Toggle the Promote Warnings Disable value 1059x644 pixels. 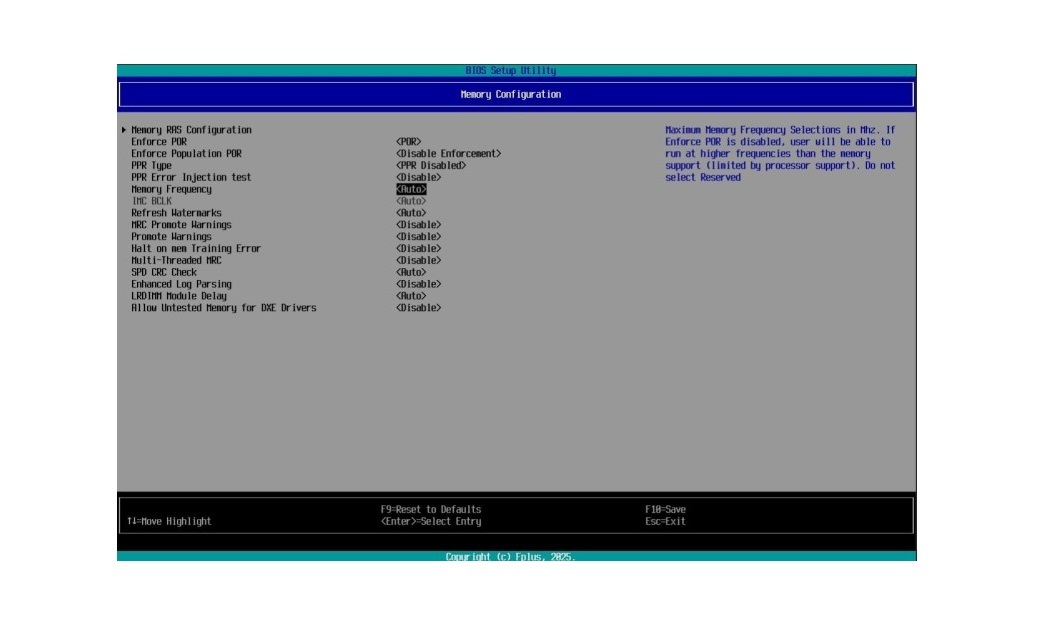pyautogui.click(x=418, y=237)
